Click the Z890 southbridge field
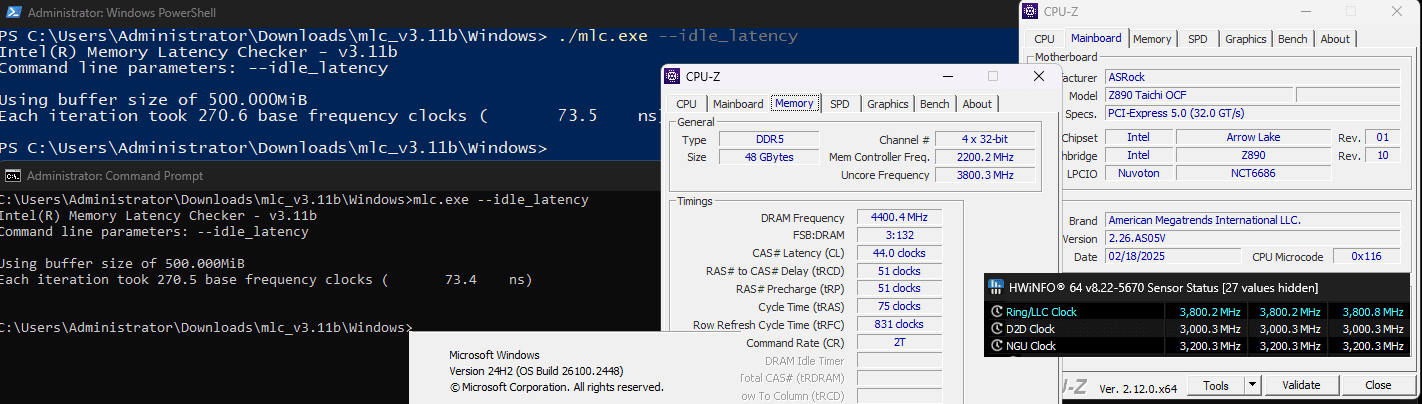Viewport: 1422px width, 404px height. tap(1253, 155)
